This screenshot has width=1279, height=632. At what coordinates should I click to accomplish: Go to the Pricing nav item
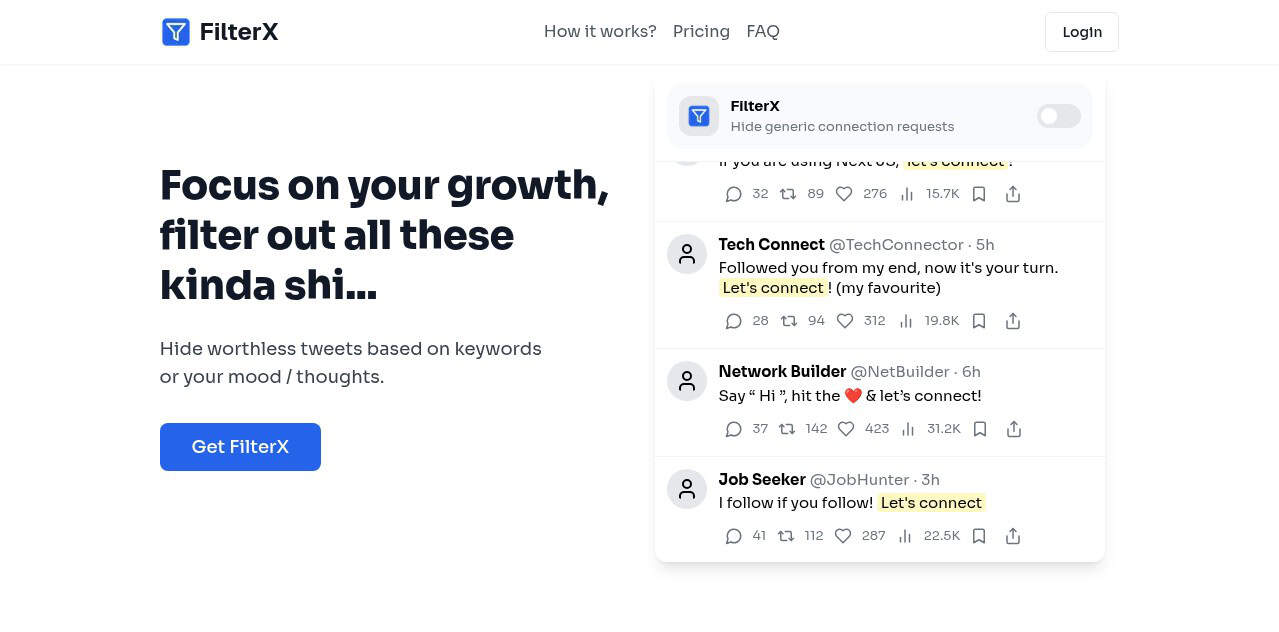point(701,32)
